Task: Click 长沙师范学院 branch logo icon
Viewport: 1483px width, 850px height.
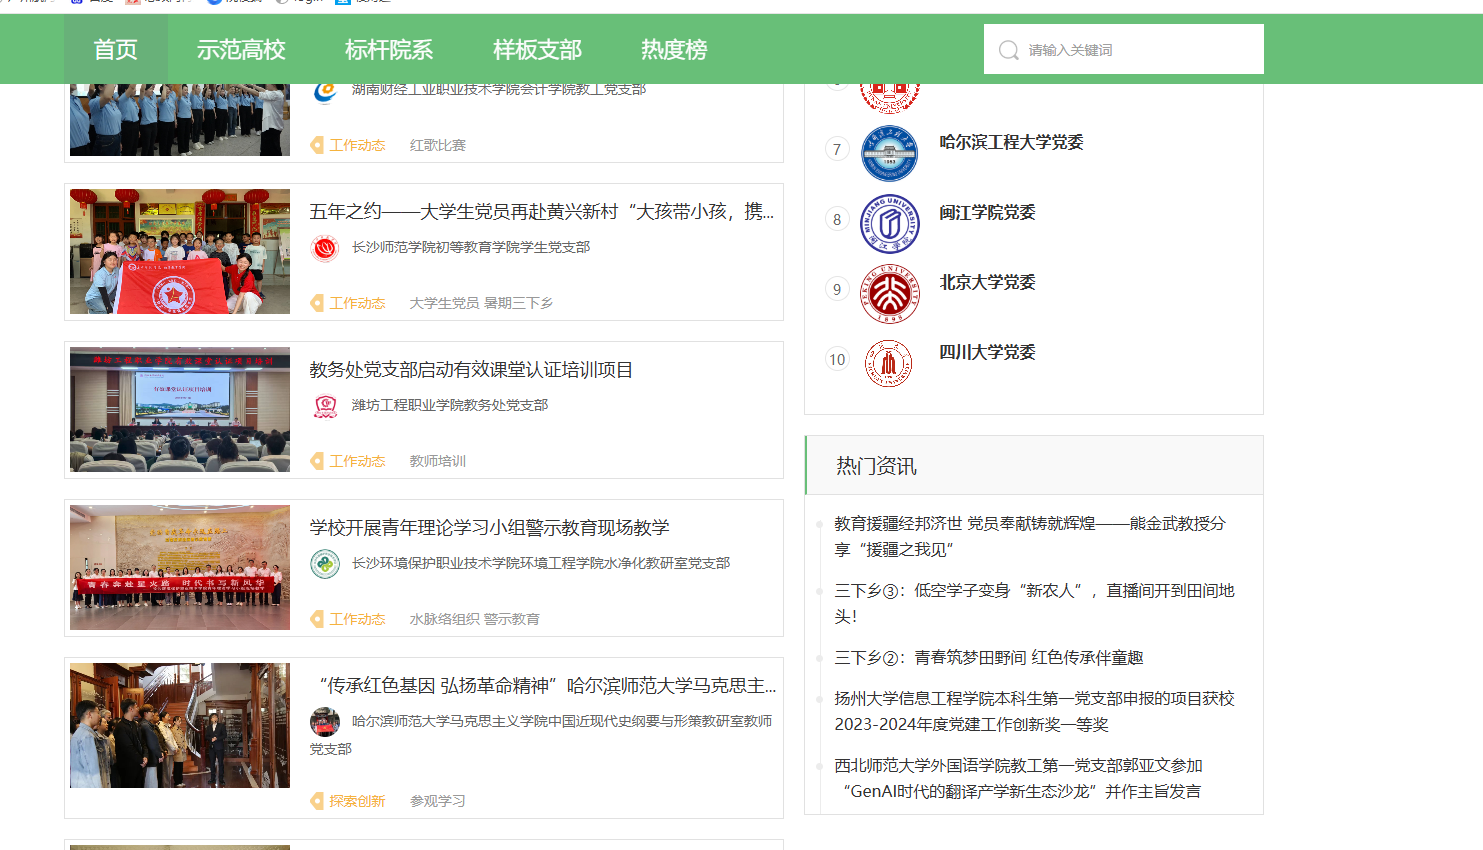Action: [x=325, y=248]
